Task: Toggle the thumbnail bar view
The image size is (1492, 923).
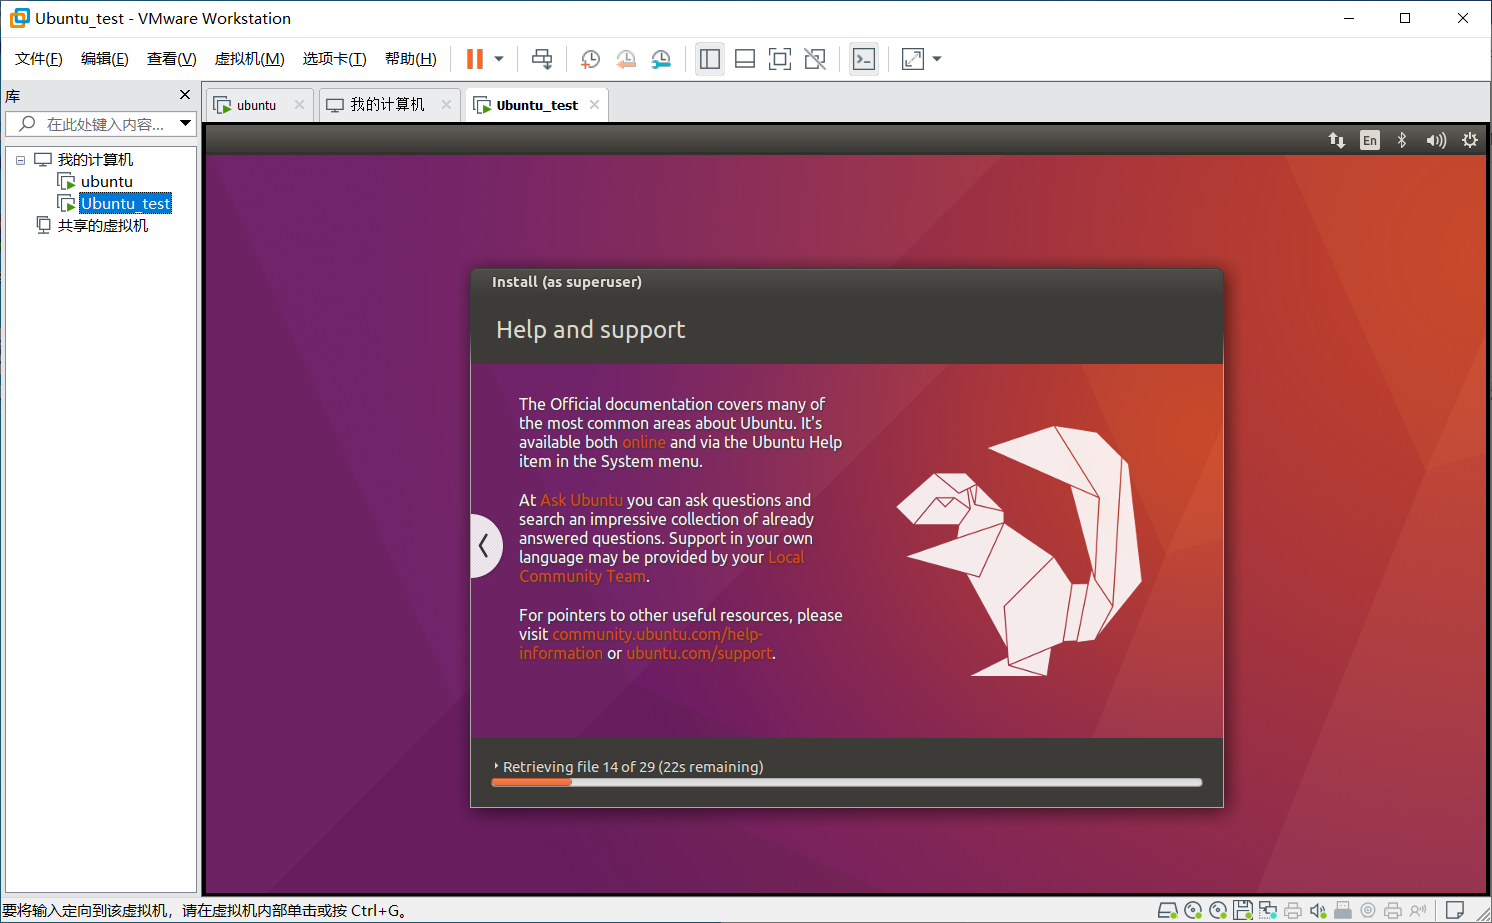Action: pos(745,59)
